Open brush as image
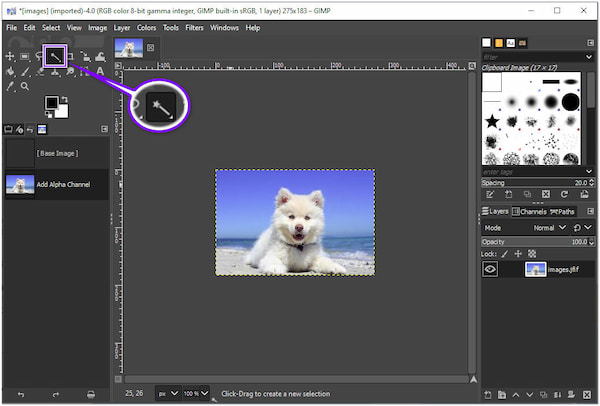The image size is (600, 406). (584, 194)
